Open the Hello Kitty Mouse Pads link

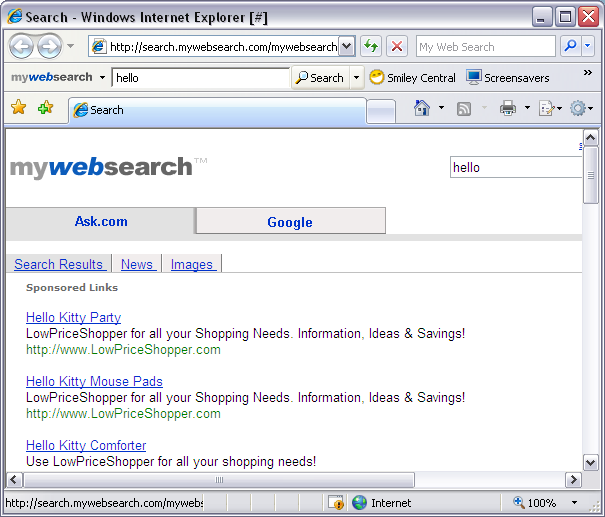94,382
